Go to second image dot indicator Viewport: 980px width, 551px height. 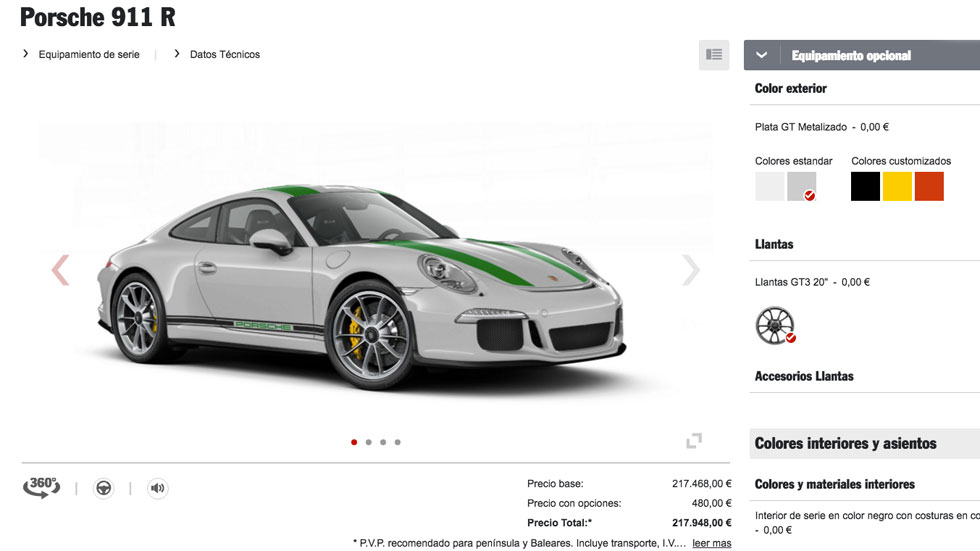369,442
